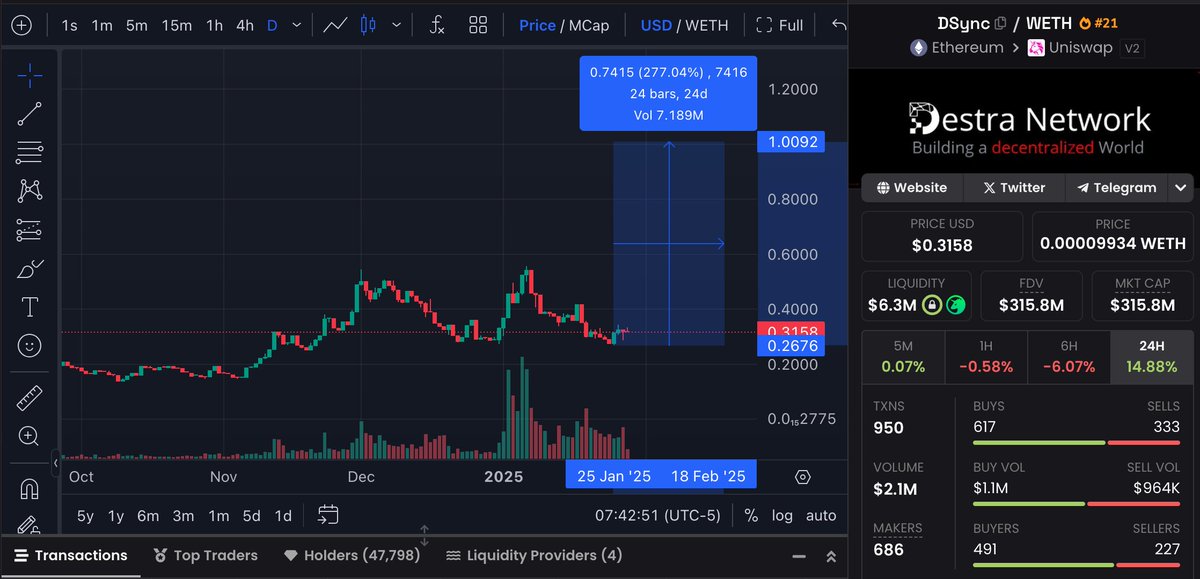Viewport: 1200px width, 579px height.
Task: Open the Top Traders tab
Action: [205, 555]
